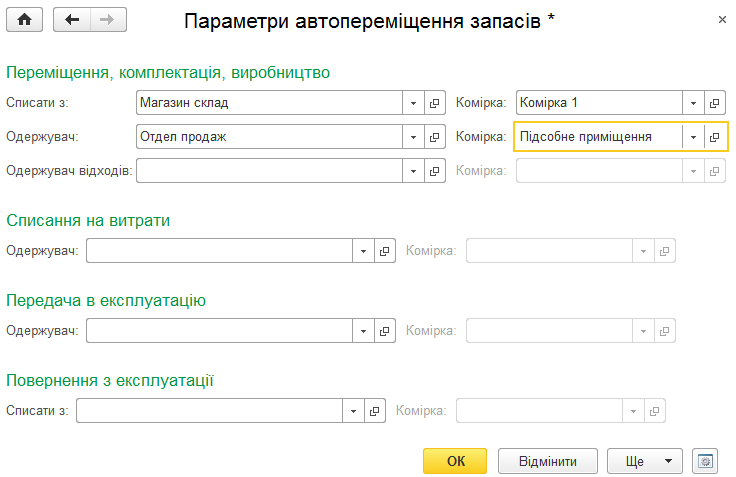
Task: Open icon for Одержувач відходів field
Action: [435, 171]
